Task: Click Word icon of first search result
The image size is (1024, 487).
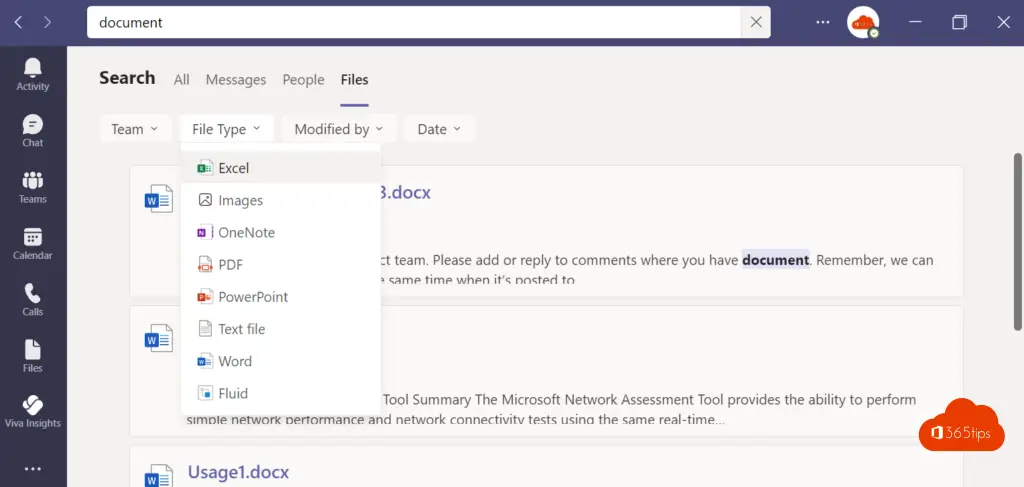Action: coord(159,199)
